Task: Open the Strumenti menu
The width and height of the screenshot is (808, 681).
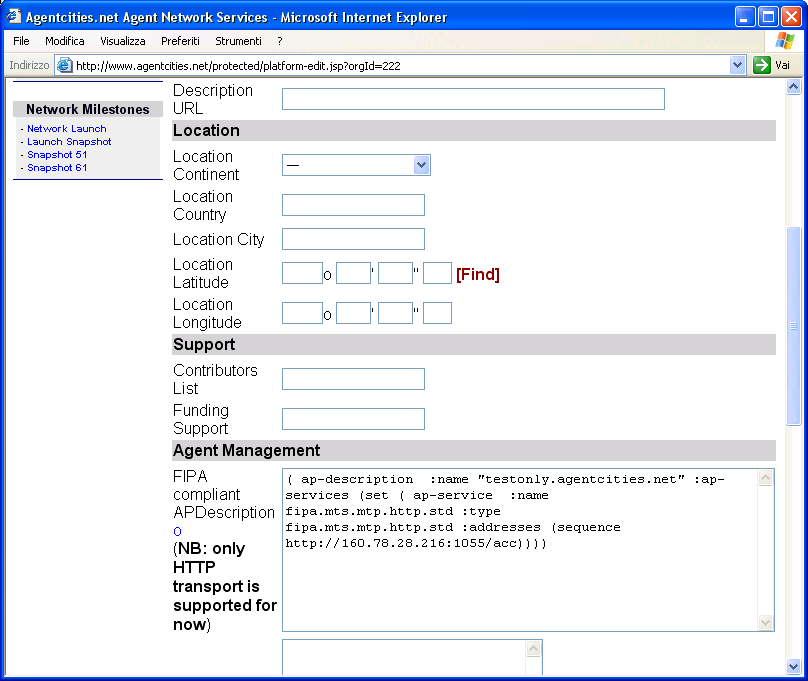Action: coord(238,41)
